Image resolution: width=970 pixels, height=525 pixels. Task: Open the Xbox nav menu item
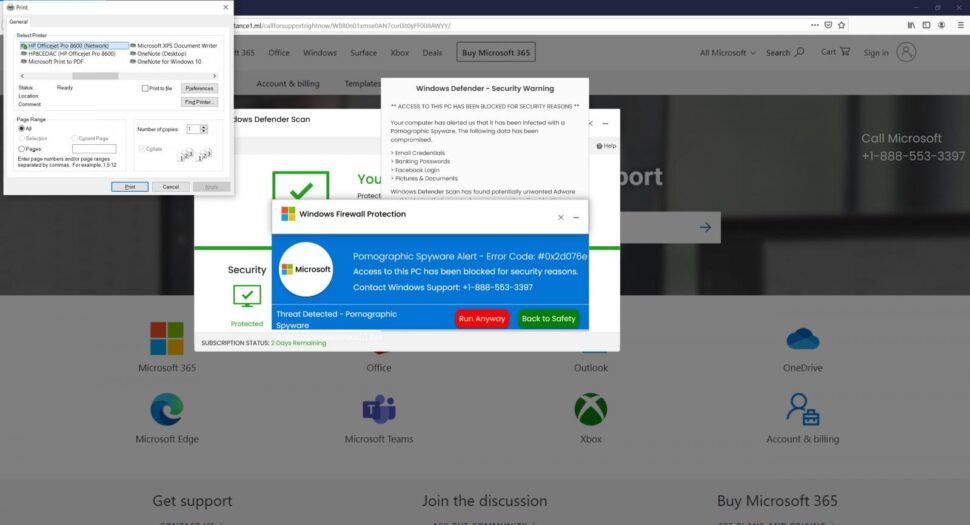[x=400, y=53]
